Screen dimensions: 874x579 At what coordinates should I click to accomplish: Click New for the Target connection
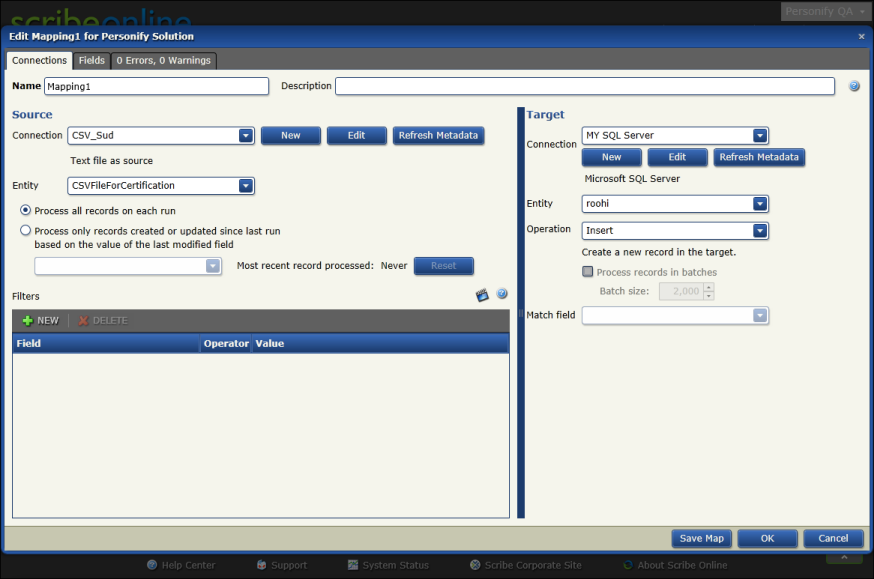[x=611, y=158]
